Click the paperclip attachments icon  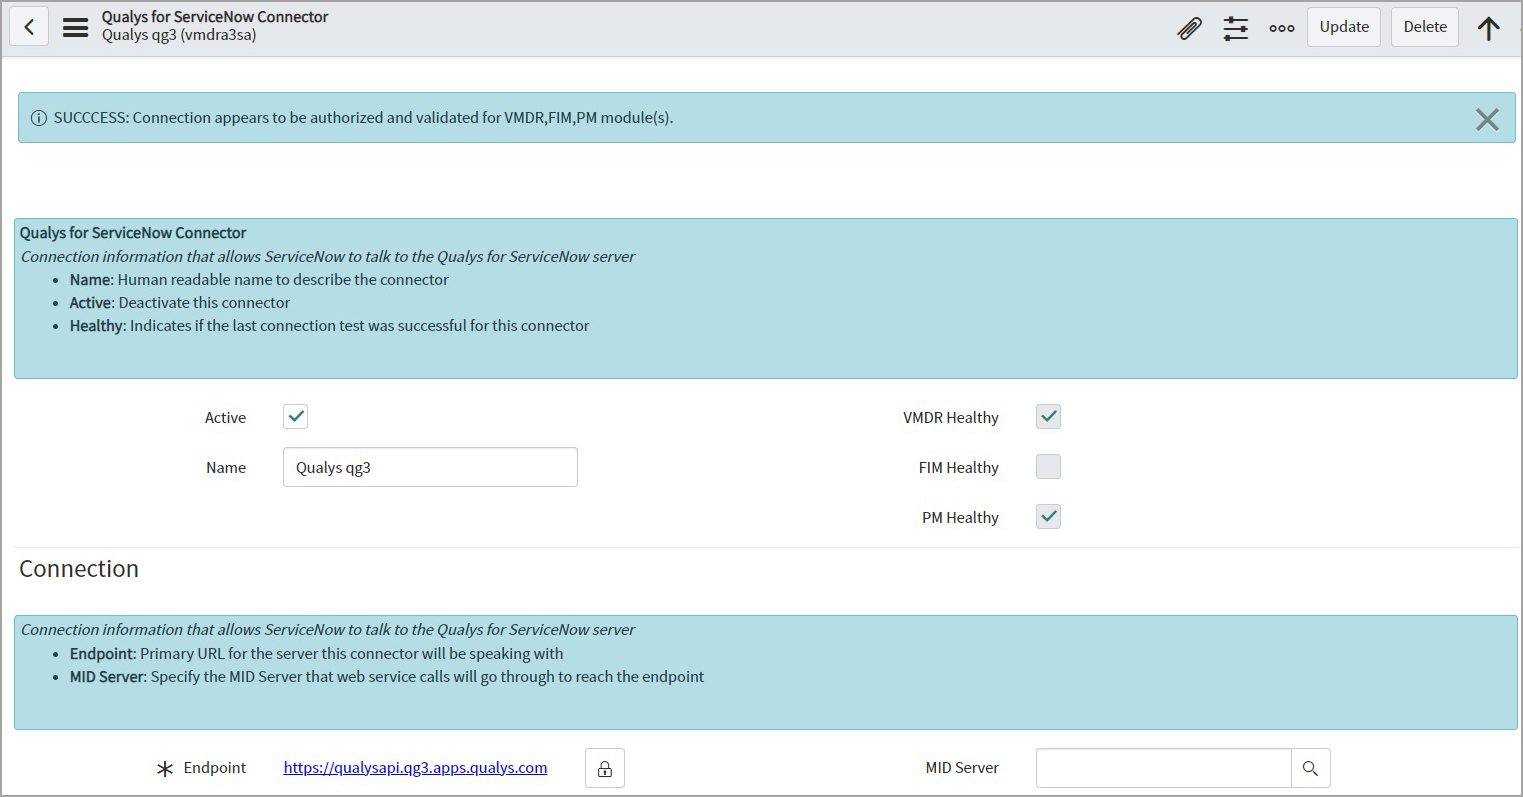tap(1189, 28)
